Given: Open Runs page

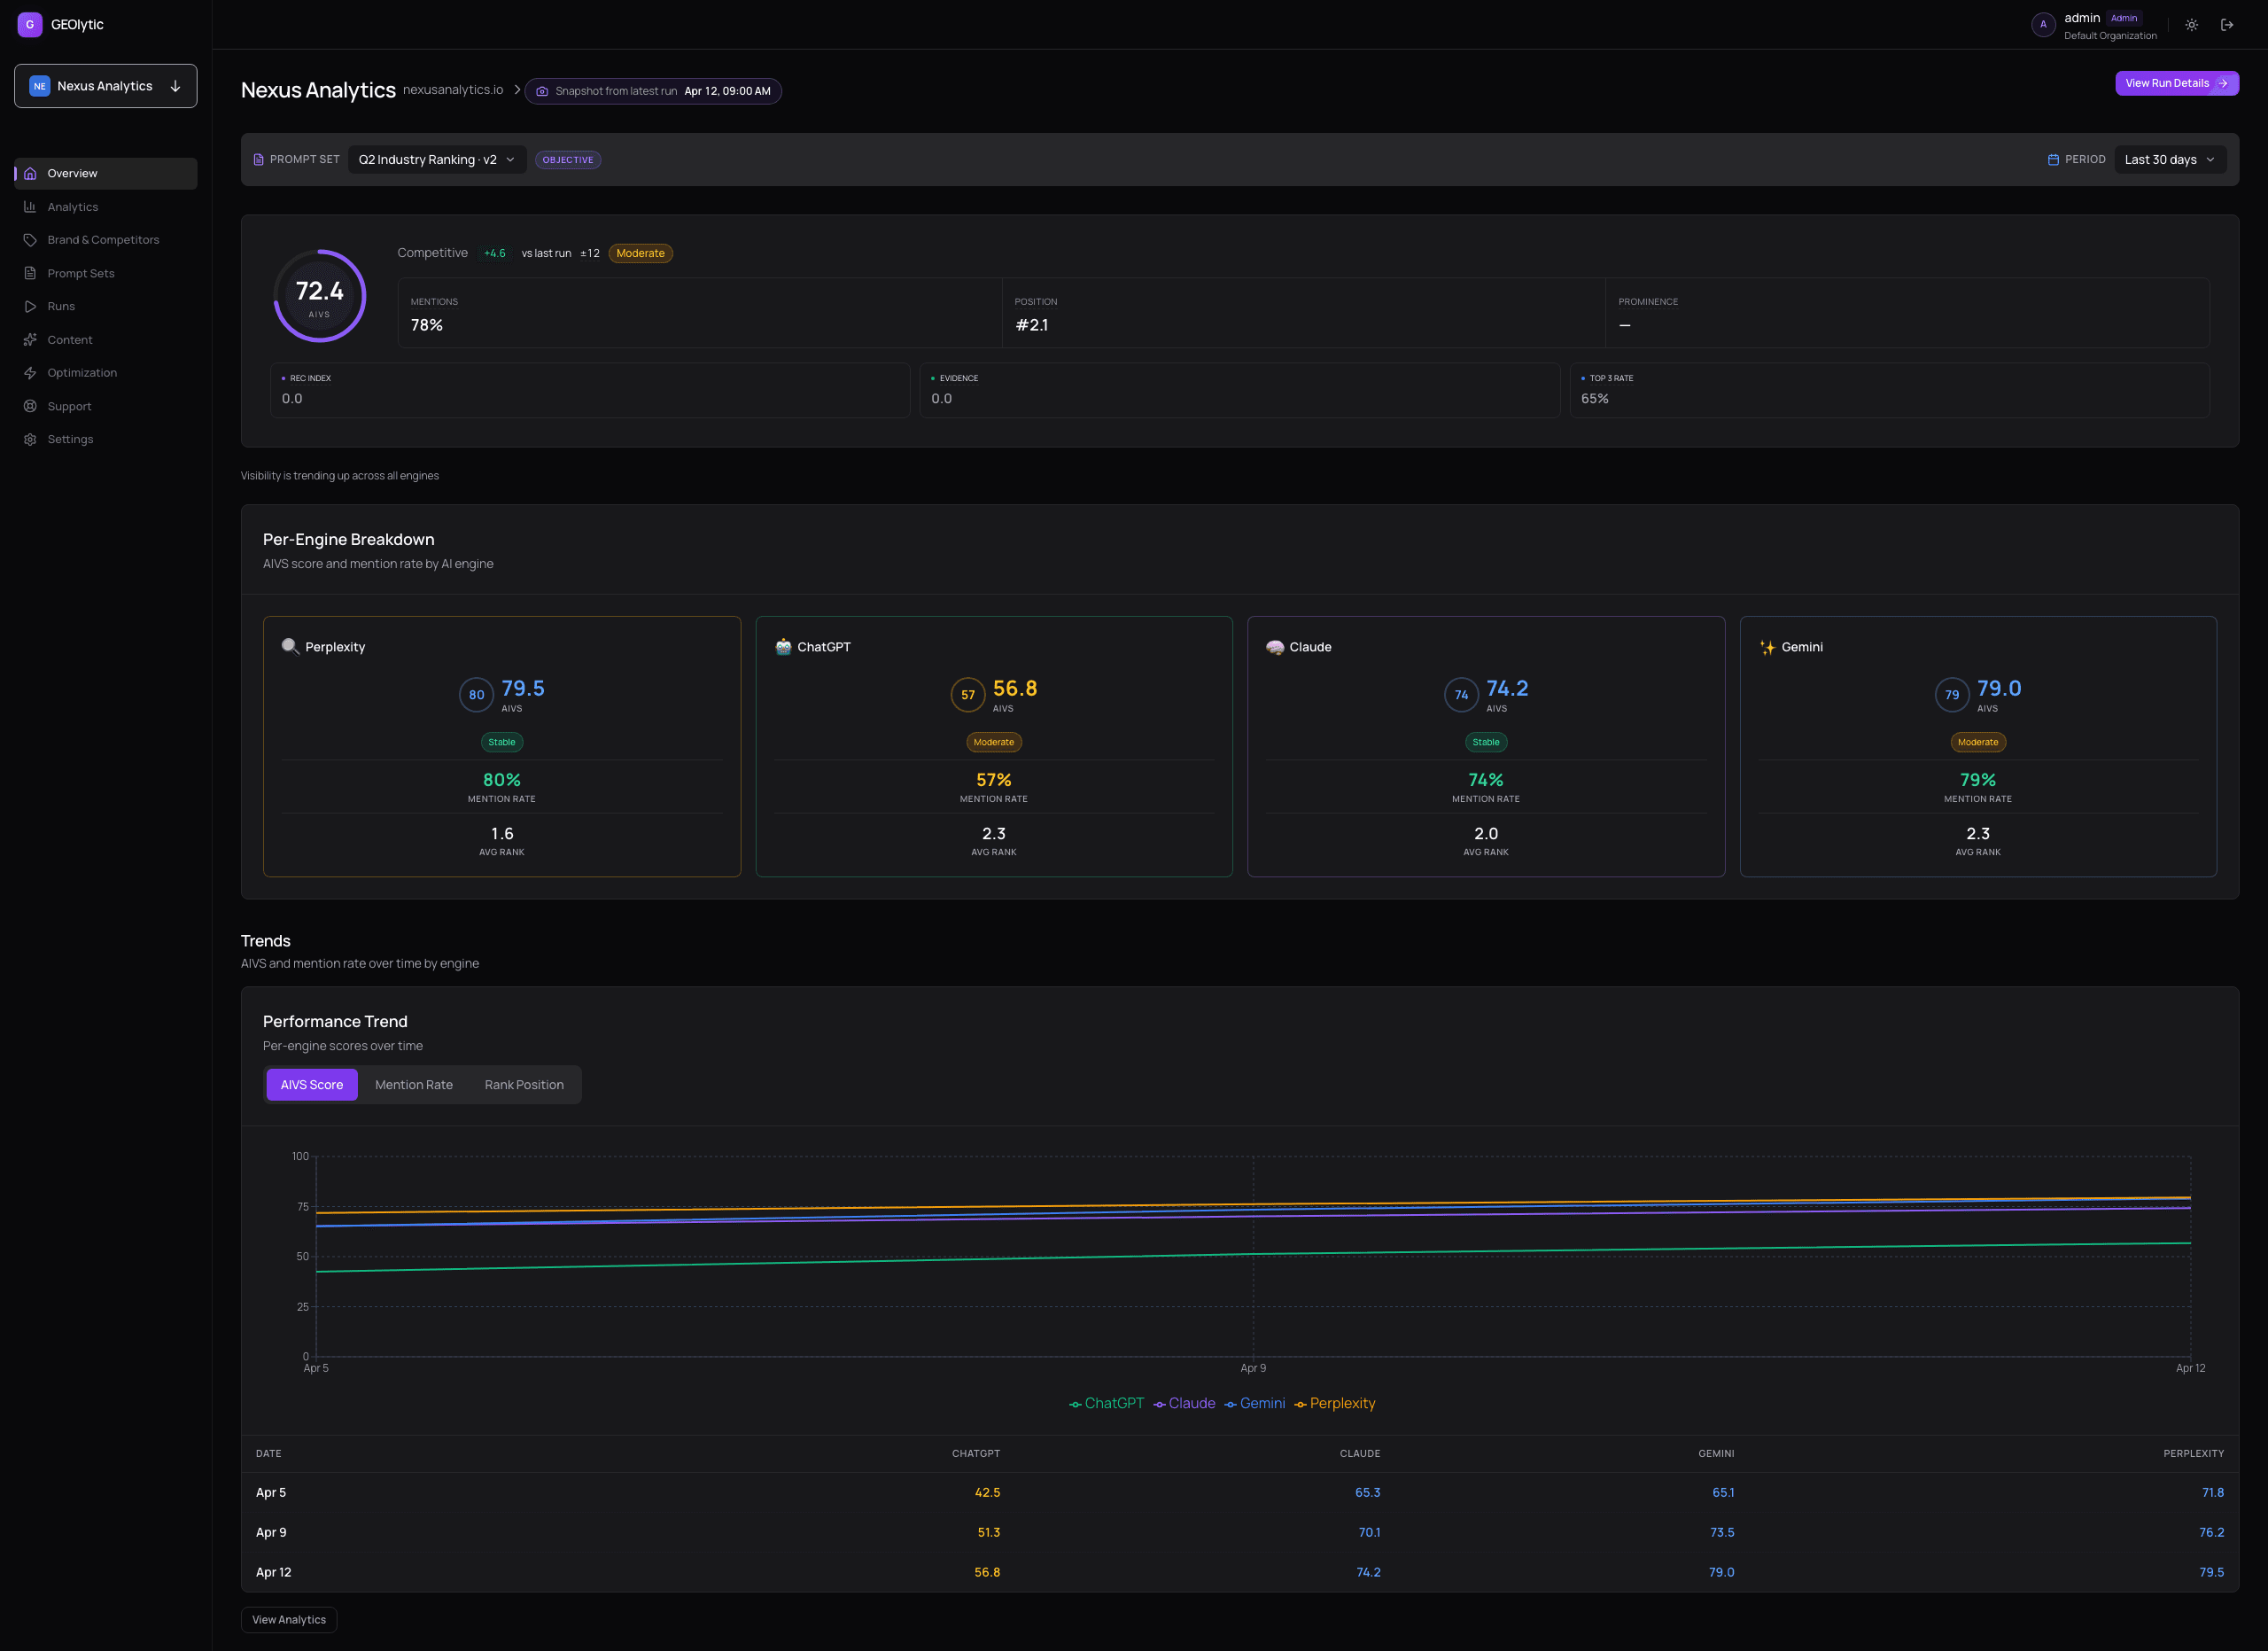Looking at the screenshot, I should pos(105,306).
